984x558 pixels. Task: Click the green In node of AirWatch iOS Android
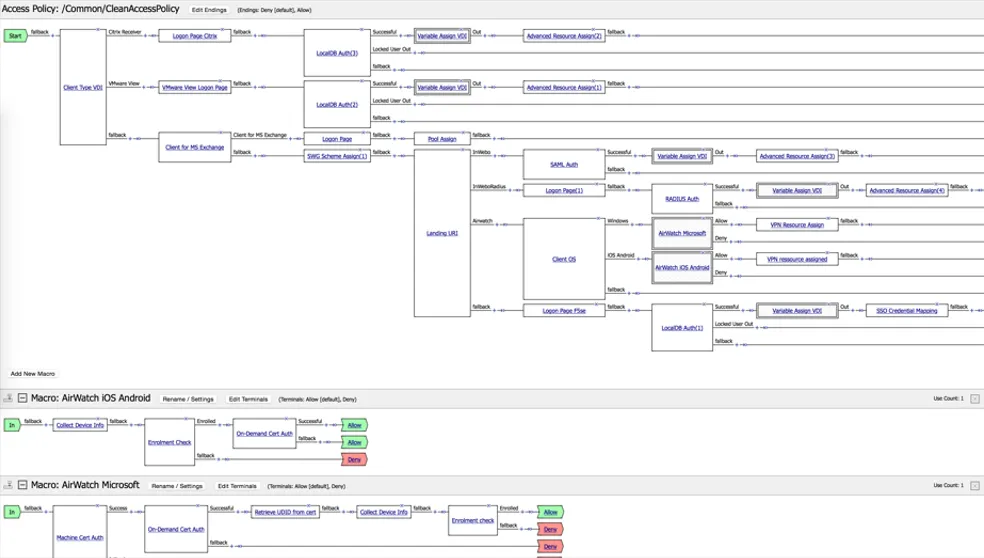(x=12, y=425)
